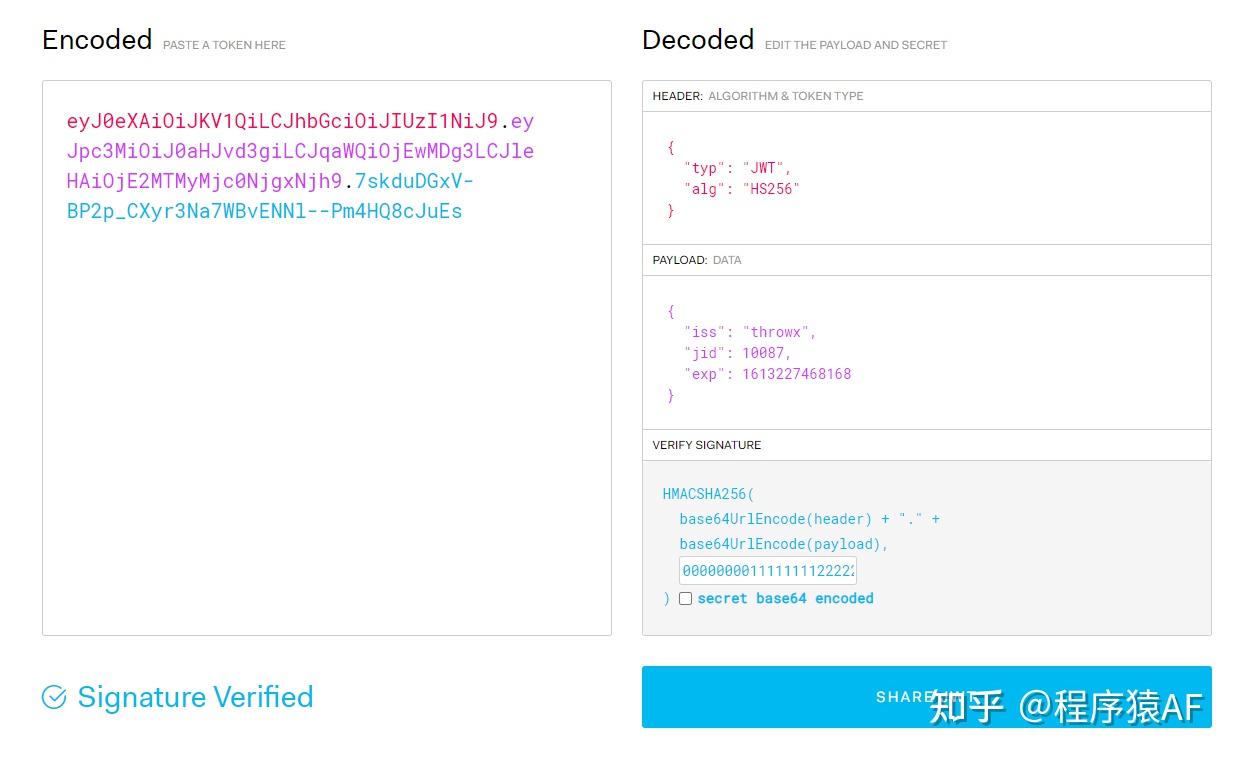The width and height of the screenshot is (1236, 759).
Task: Click the Decoded heading
Action: (698, 40)
